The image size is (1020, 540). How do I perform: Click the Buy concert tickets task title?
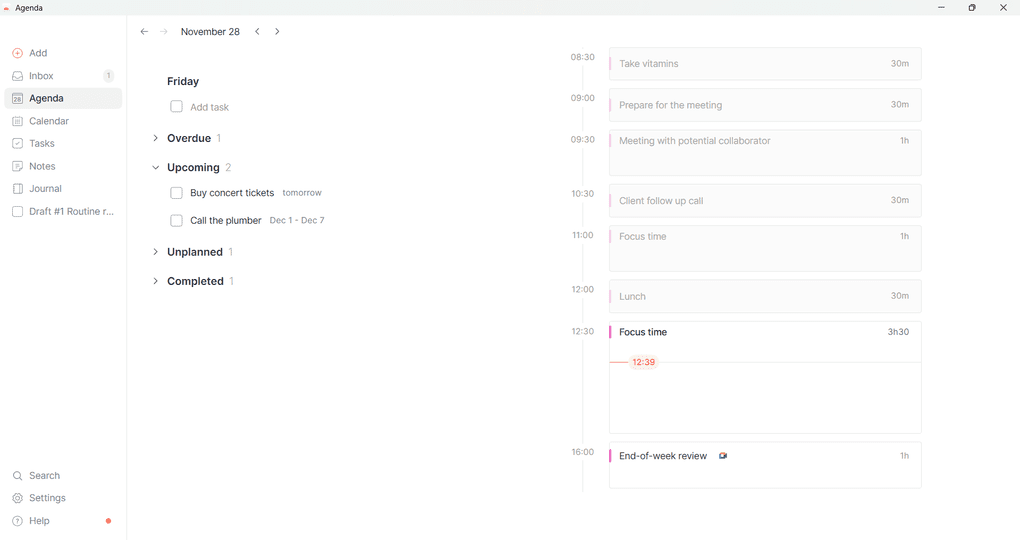point(232,193)
